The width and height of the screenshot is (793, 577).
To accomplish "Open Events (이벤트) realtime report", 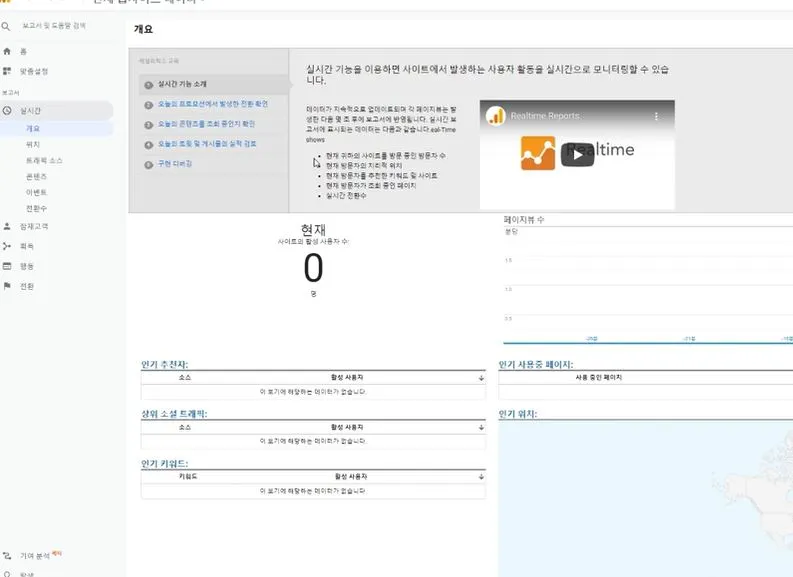I will click(36, 192).
